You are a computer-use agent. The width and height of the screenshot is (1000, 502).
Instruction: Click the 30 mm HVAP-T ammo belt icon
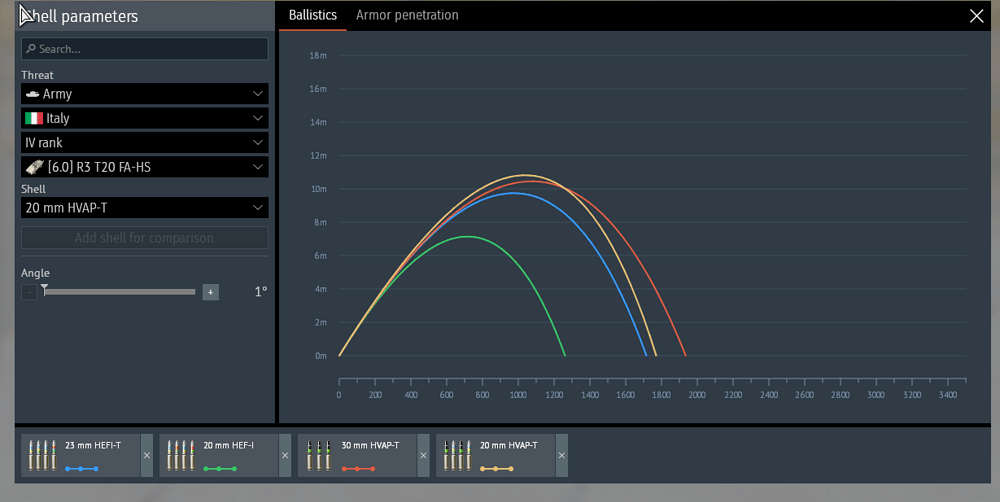(x=319, y=455)
